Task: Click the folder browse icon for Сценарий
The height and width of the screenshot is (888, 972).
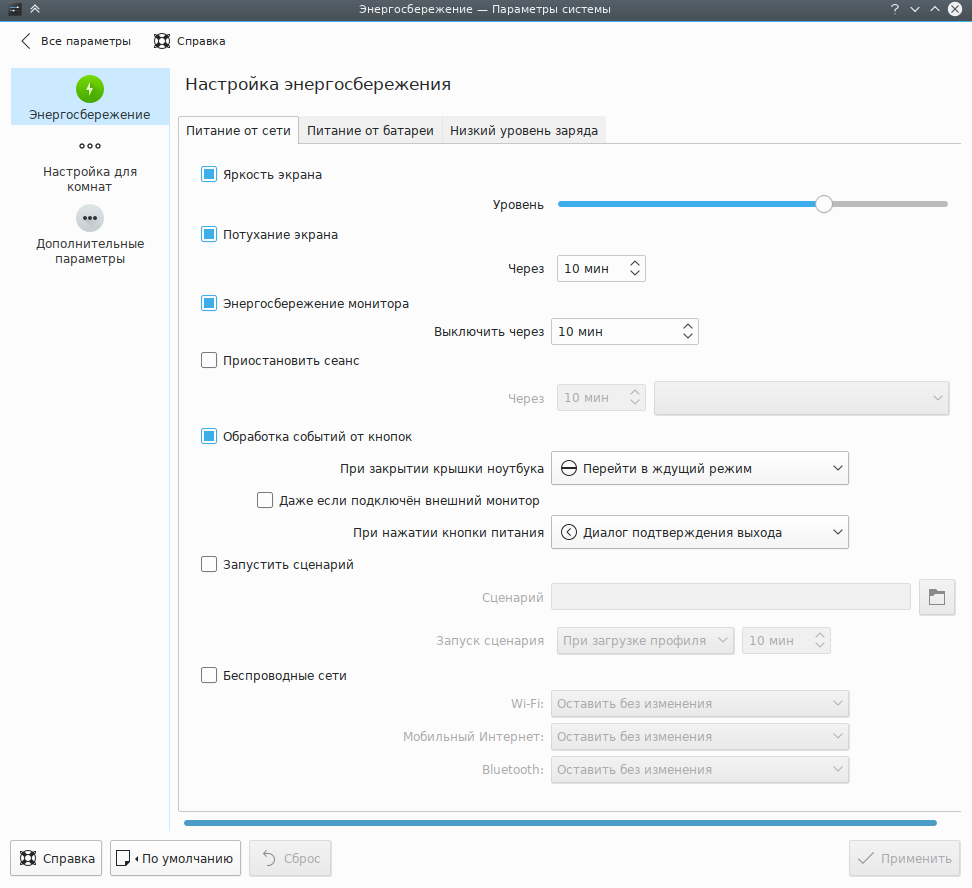Action: (936, 597)
